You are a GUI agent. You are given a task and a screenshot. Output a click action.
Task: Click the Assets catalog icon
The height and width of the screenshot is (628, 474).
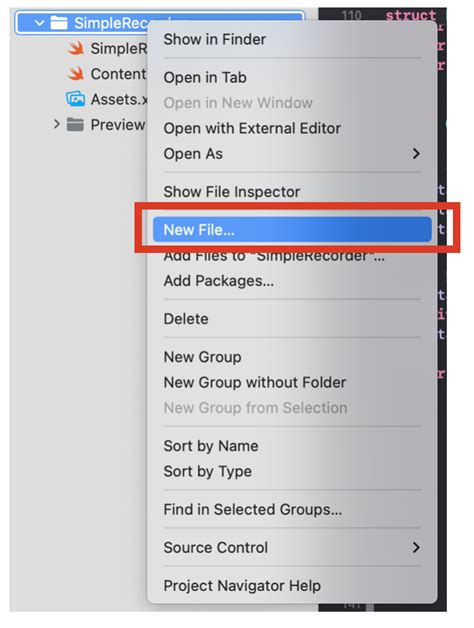75,99
